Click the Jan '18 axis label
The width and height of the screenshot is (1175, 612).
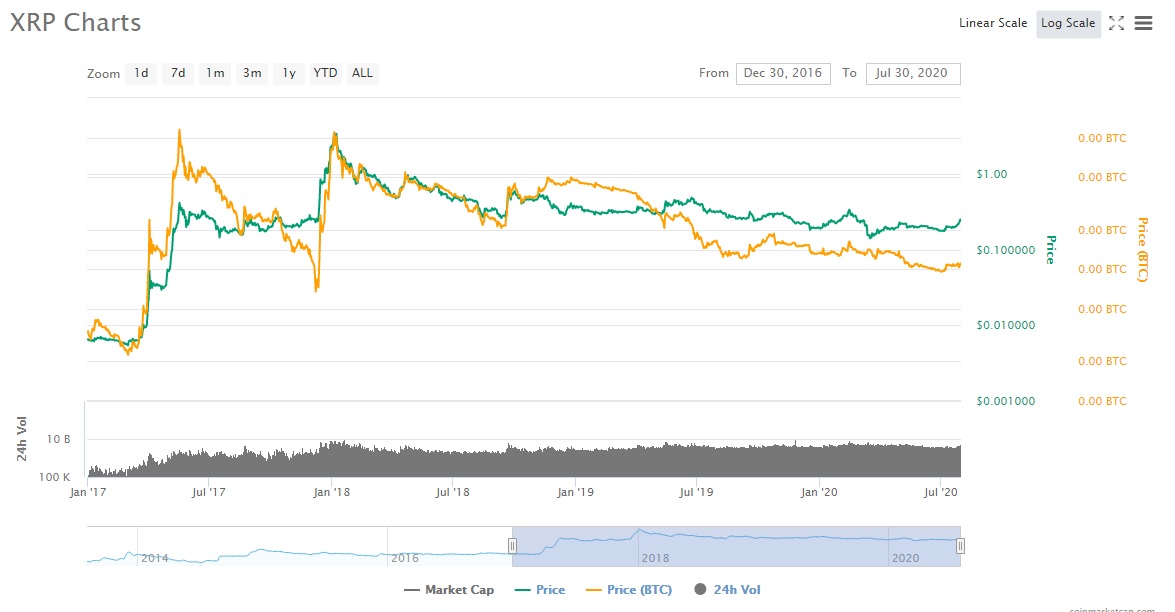tap(331, 492)
